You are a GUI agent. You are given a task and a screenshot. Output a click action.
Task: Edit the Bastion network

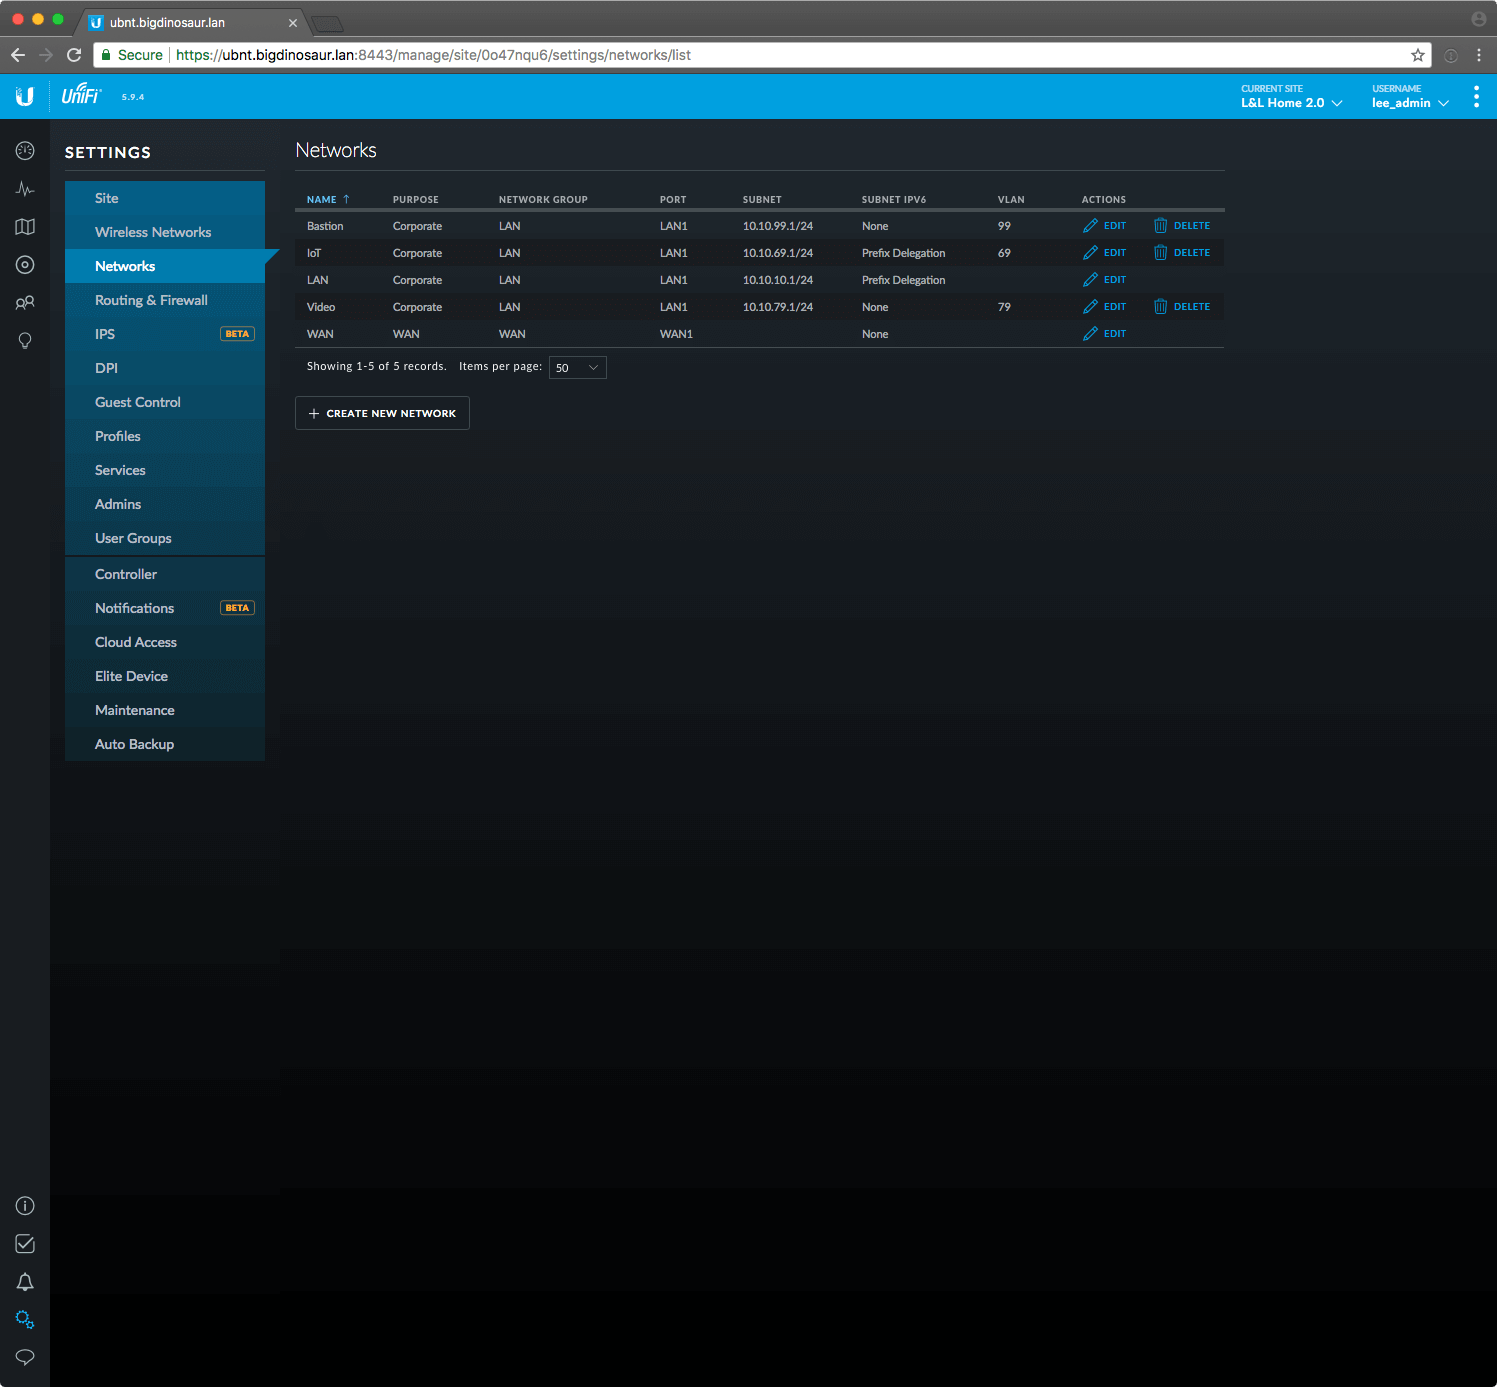tap(1105, 226)
